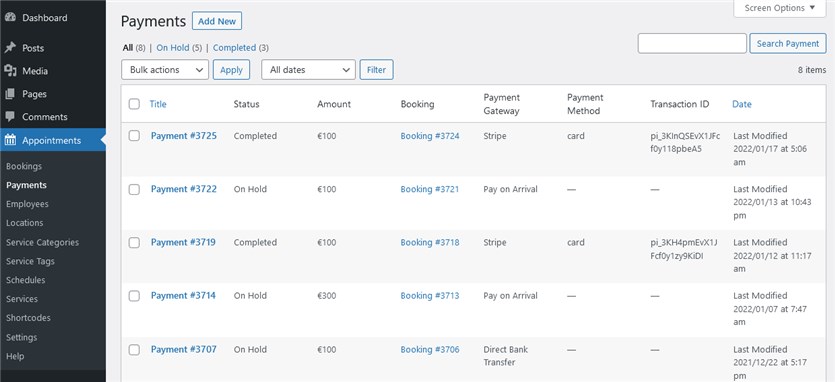Click Direct Bank Transfer gateway text
Image resolution: width=835 pixels, height=382 pixels.
pos(505,356)
